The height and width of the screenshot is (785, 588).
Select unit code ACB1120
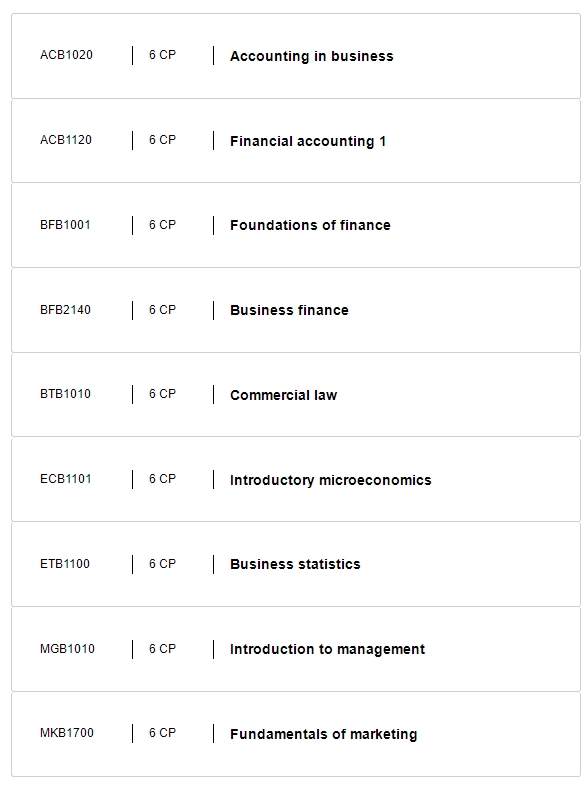pyautogui.click(x=66, y=140)
